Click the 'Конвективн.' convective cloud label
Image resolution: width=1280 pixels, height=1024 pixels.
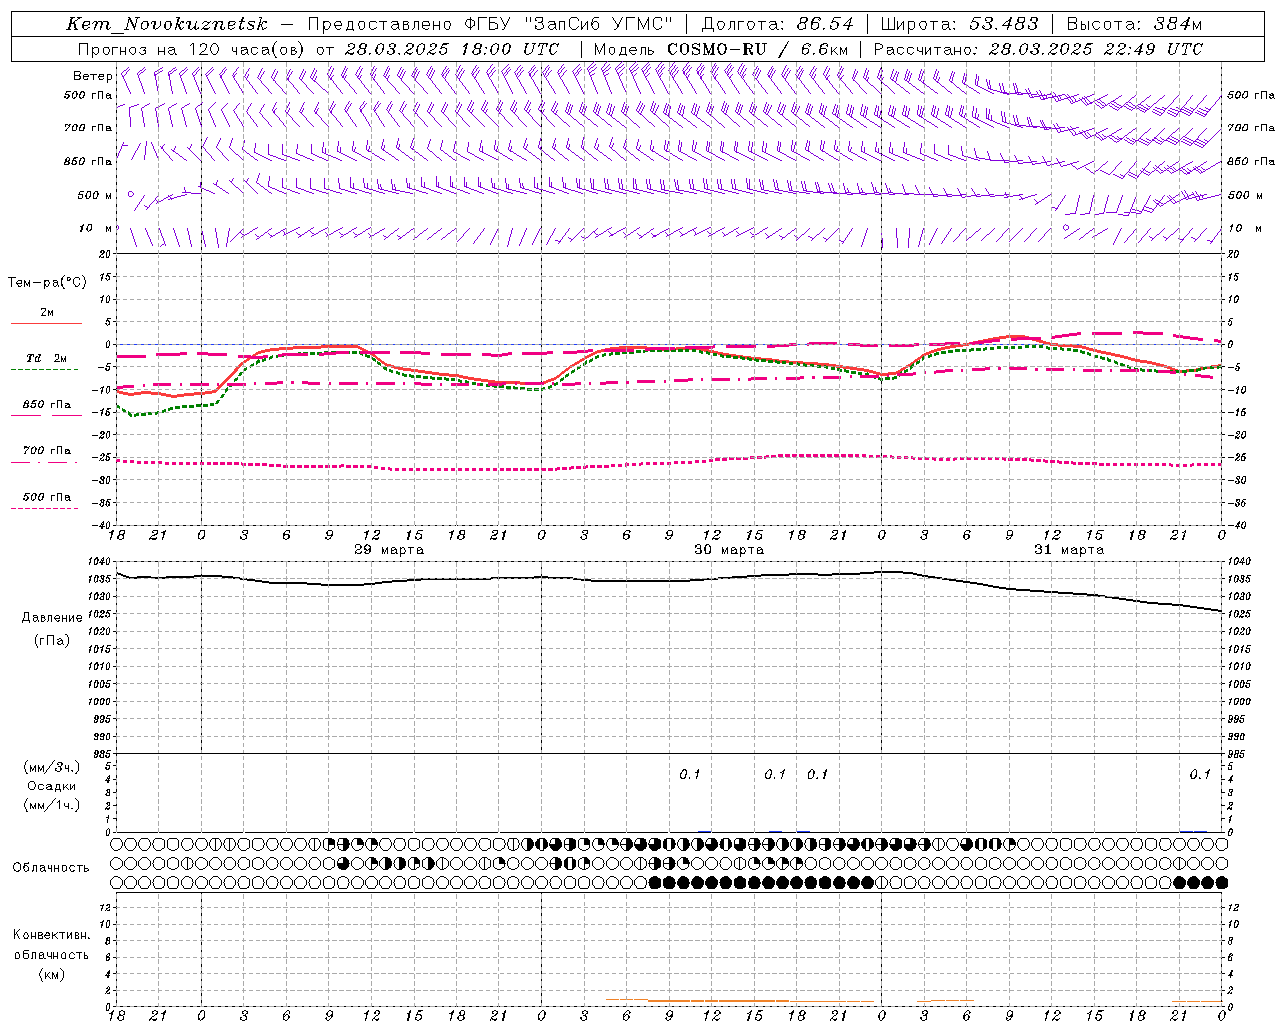[x=51, y=935]
